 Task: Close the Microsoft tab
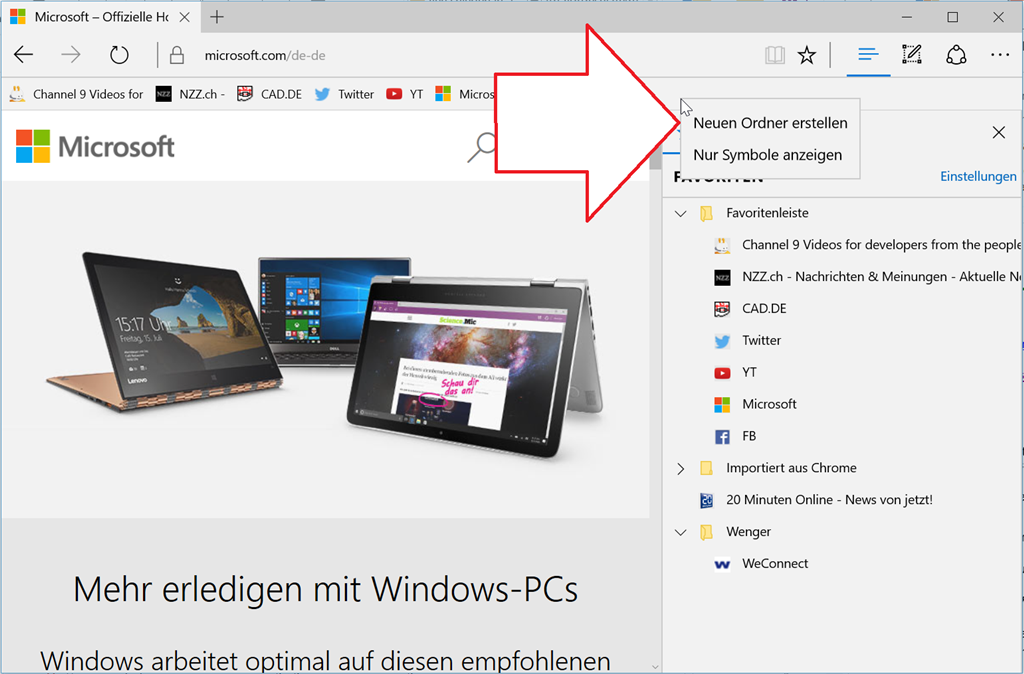tap(185, 17)
